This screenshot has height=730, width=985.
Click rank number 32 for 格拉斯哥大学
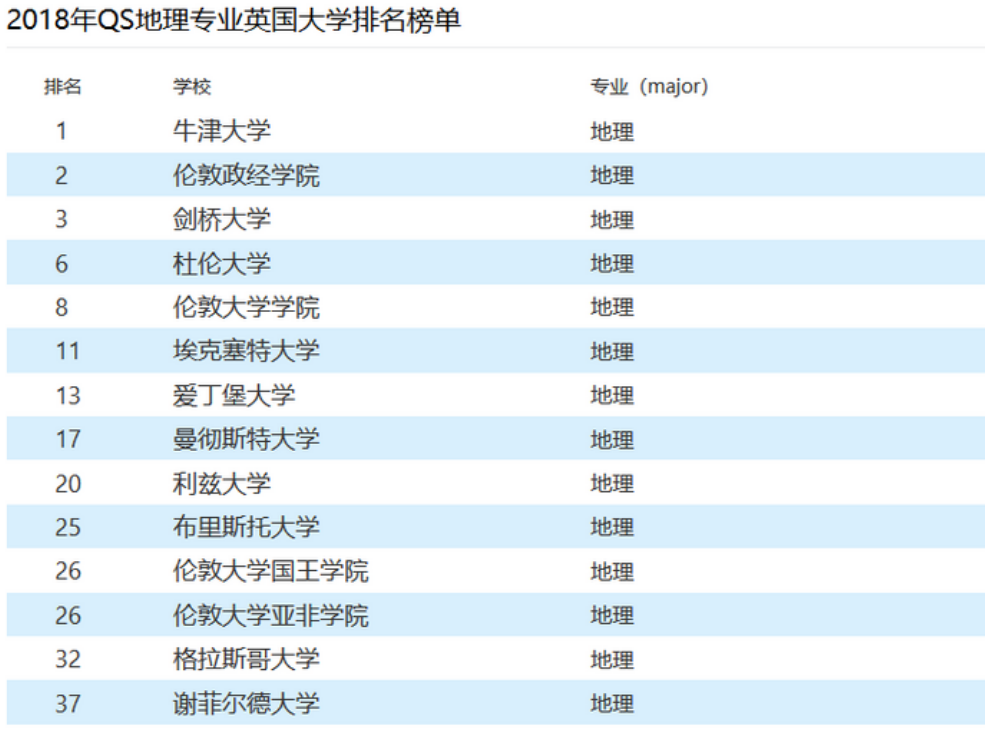tap(68, 659)
